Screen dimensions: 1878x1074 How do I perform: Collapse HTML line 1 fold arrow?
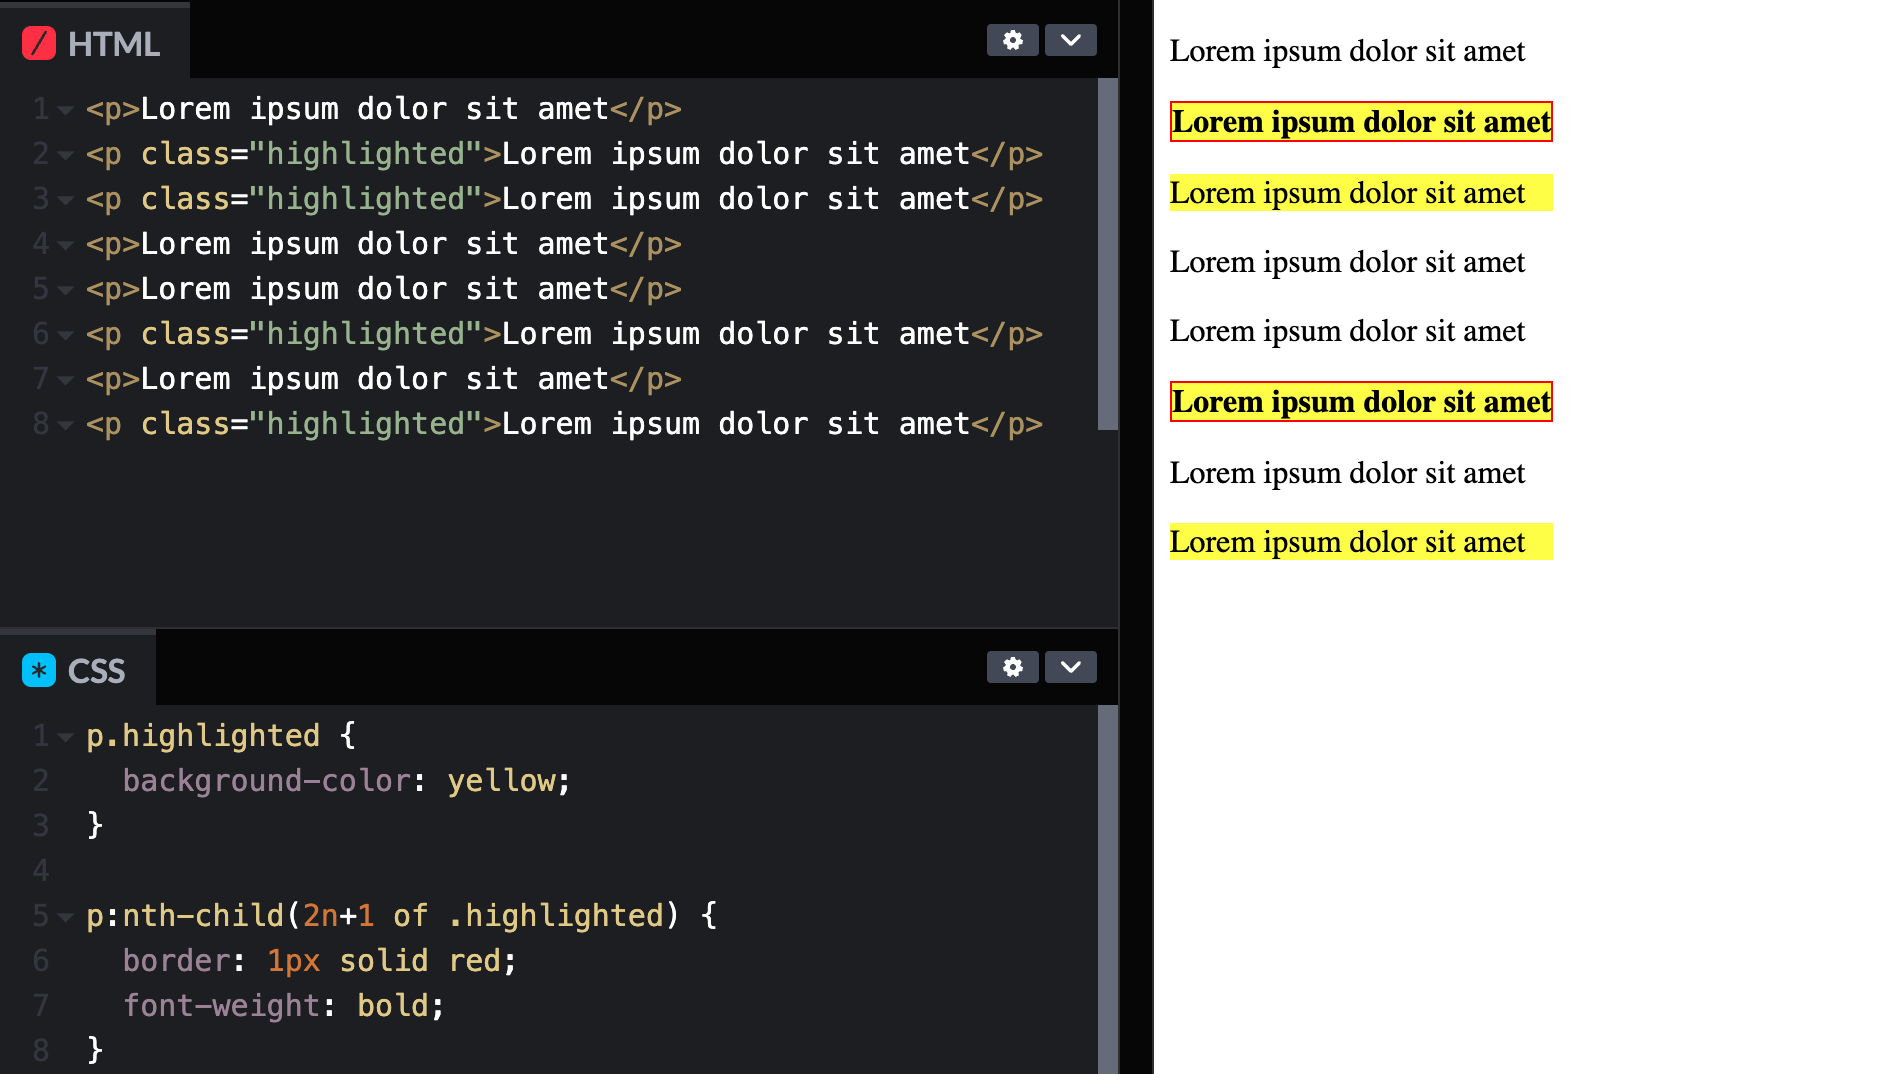pyautogui.click(x=66, y=110)
